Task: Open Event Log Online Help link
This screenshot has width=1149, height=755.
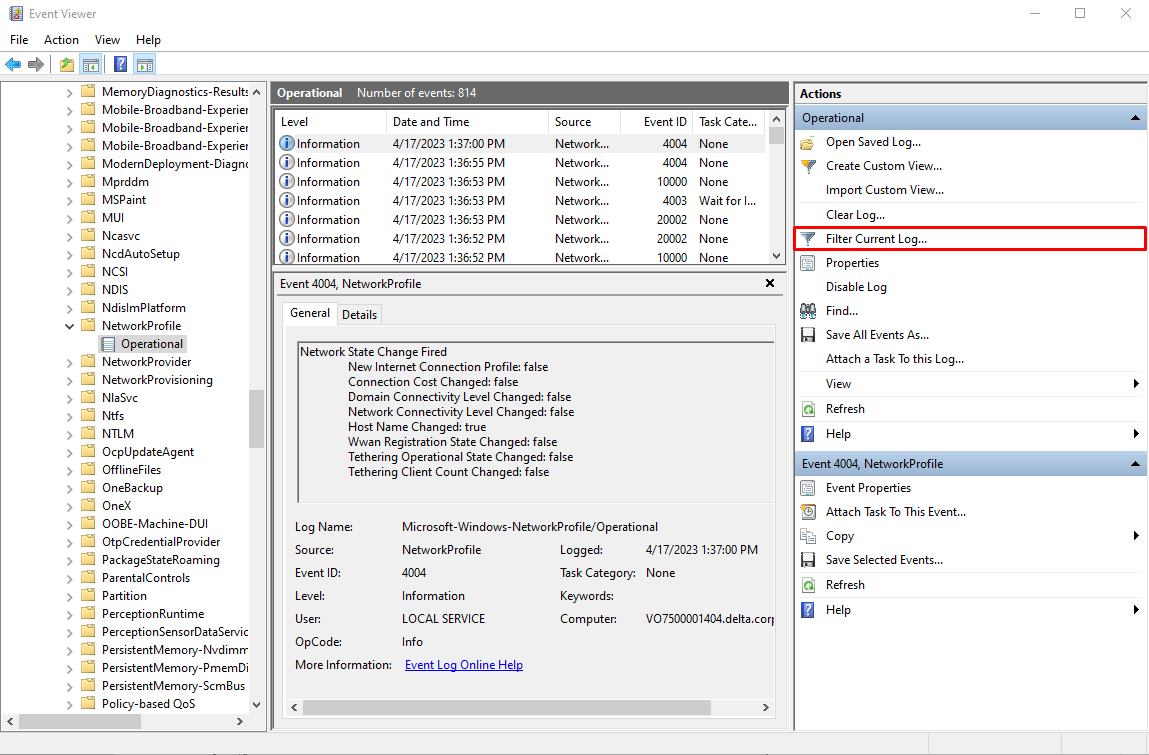Action: (463, 664)
